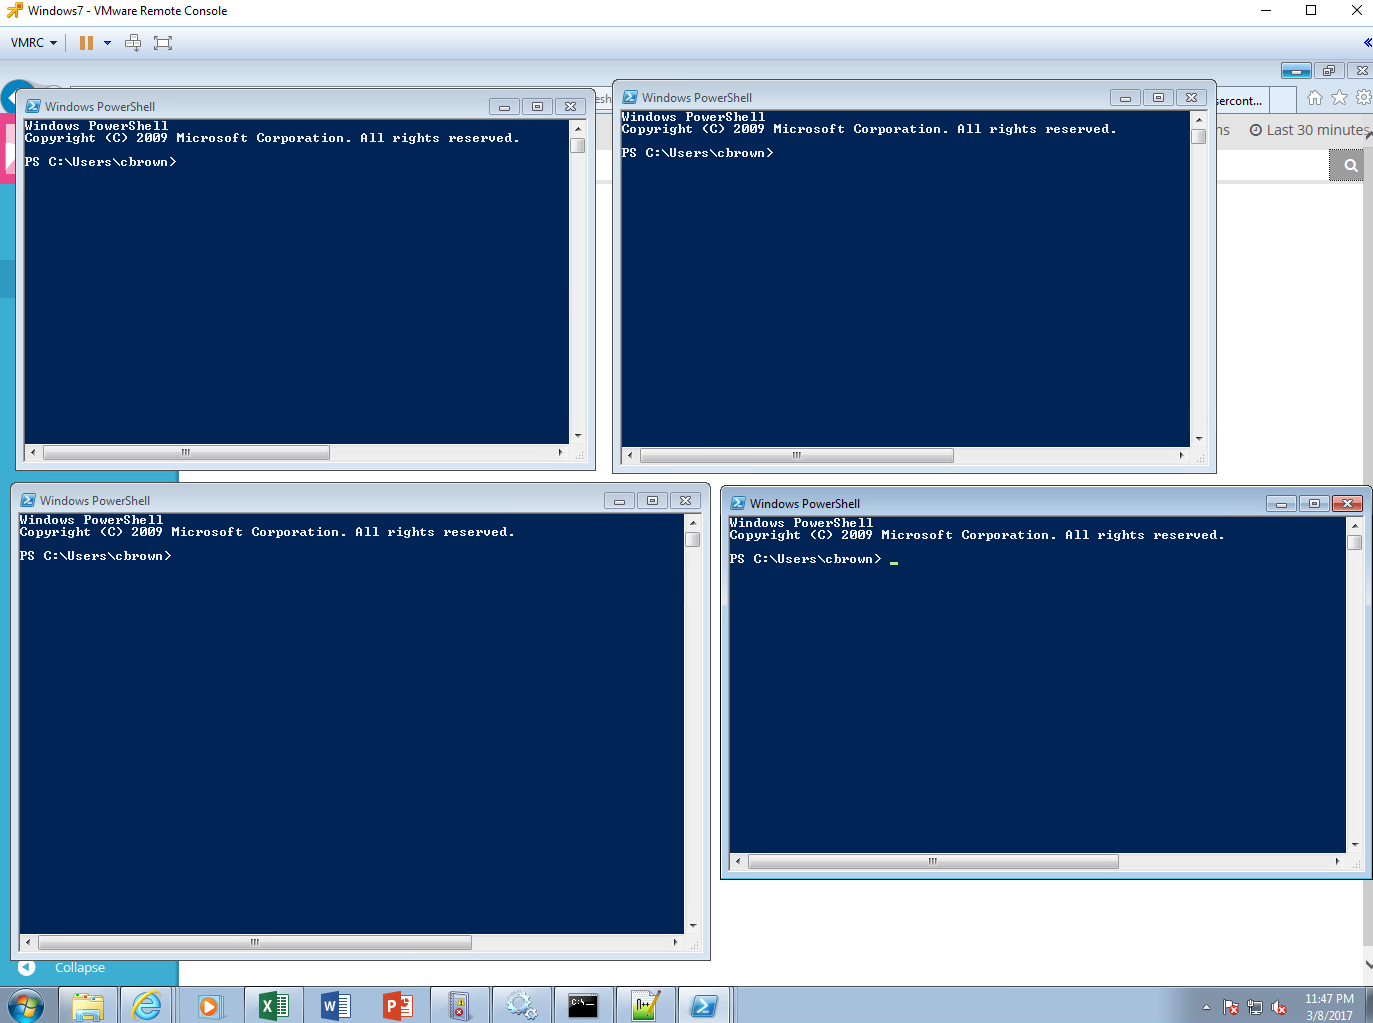Launch Word from the taskbar
The height and width of the screenshot is (1023, 1373).
[335, 1006]
